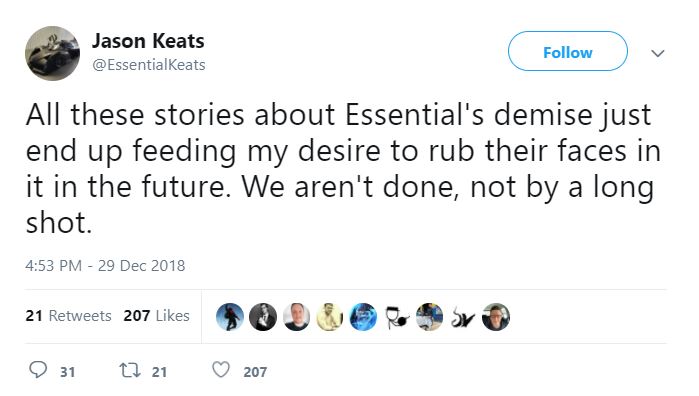Image resolution: width=699 pixels, height=396 pixels.
Task: Click the reply speech bubble icon
Action: 38,370
